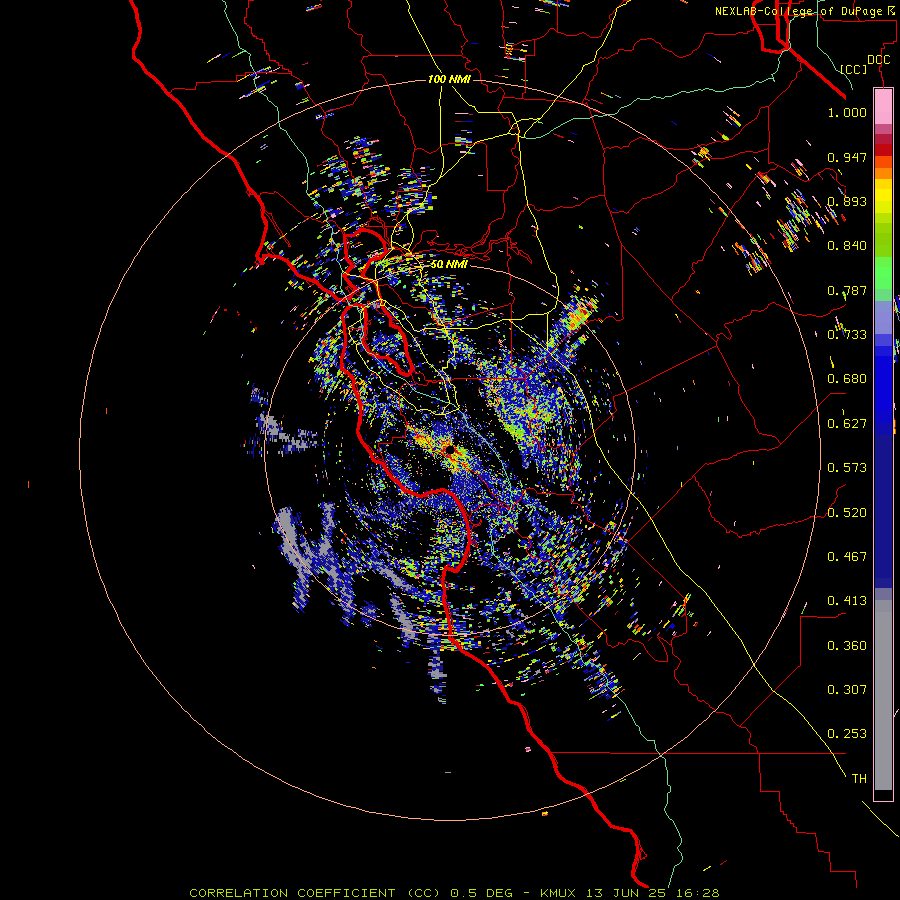Click the 0.573 scale value
Viewport: 900px width, 900px height.
pyautogui.click(x=847, y=468)
